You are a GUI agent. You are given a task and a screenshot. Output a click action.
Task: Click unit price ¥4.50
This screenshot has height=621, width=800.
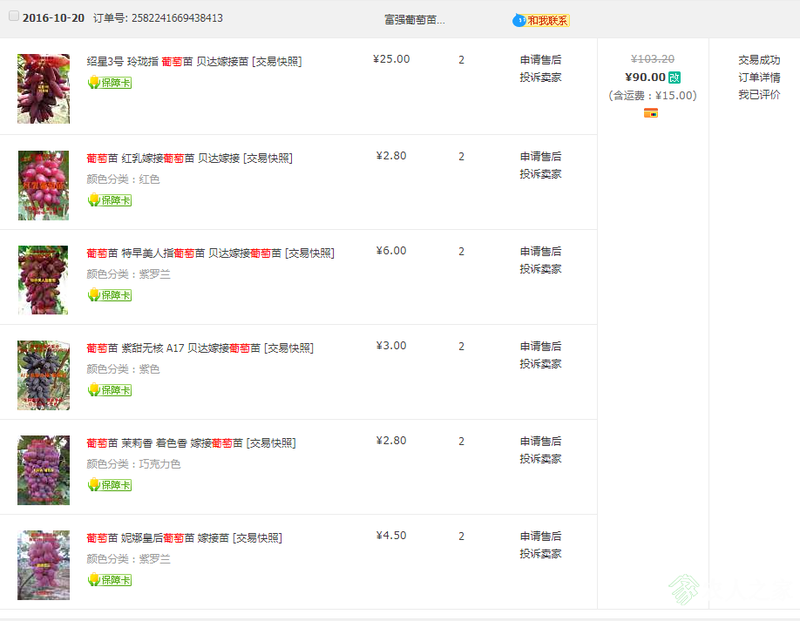(391, 535)
